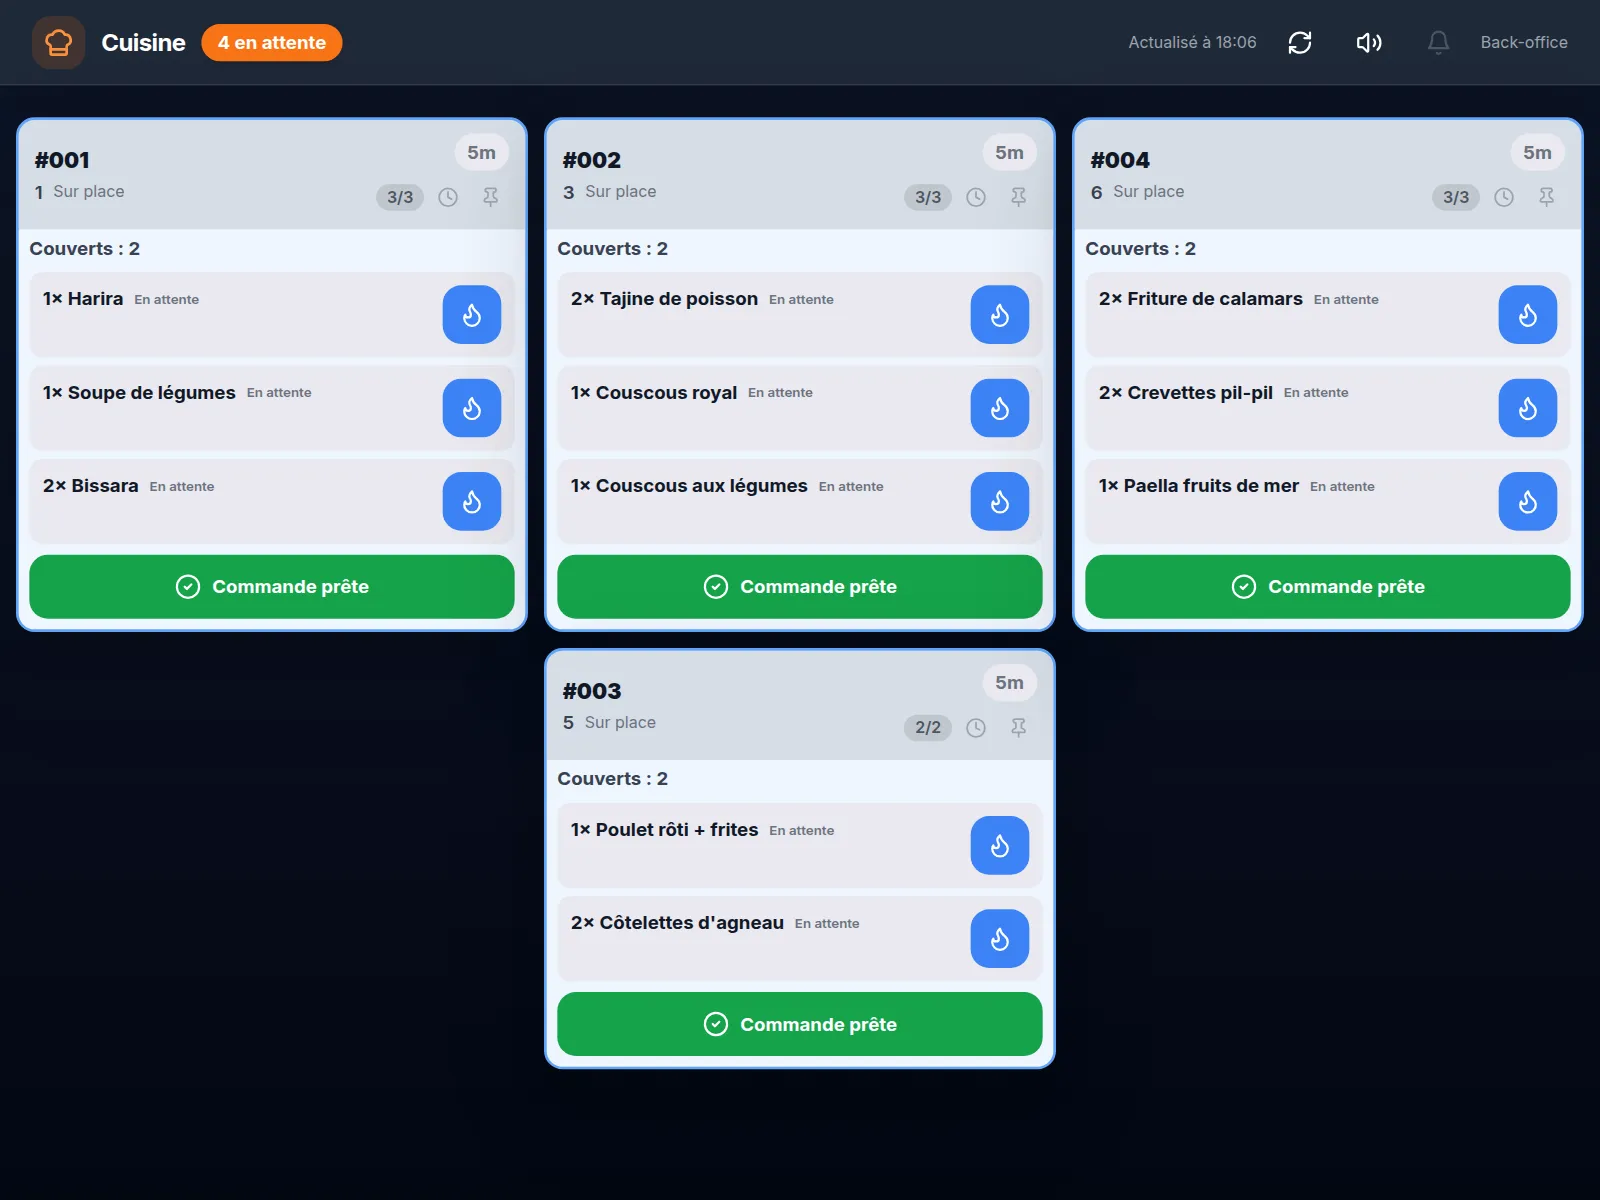Screen dimensions: 1600x1200
Task: Mark order #001 as Commande prête
Action: pyautogui.click(x=272, y=587)
